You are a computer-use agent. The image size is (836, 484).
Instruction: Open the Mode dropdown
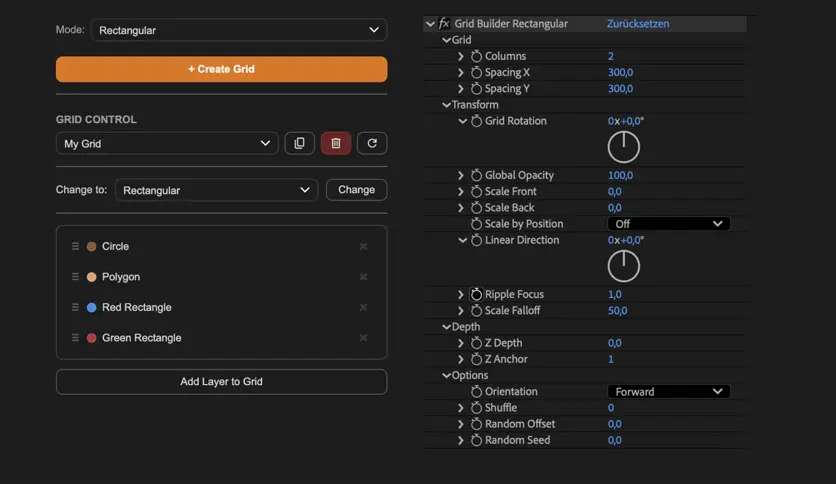tap(239, 30)
